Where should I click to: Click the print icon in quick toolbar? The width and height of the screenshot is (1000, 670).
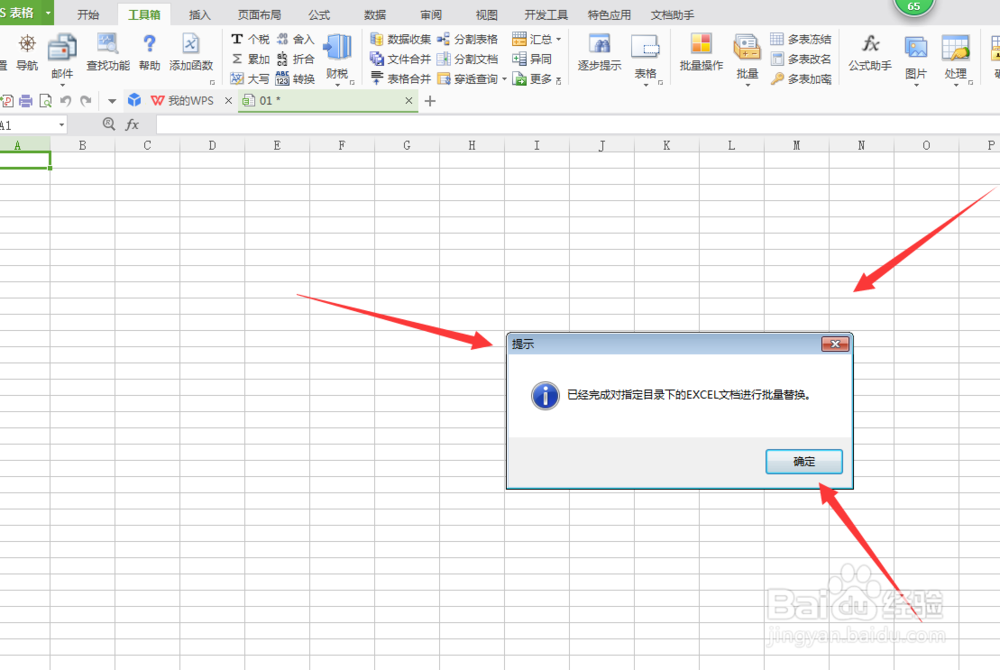tap(26, 101)
